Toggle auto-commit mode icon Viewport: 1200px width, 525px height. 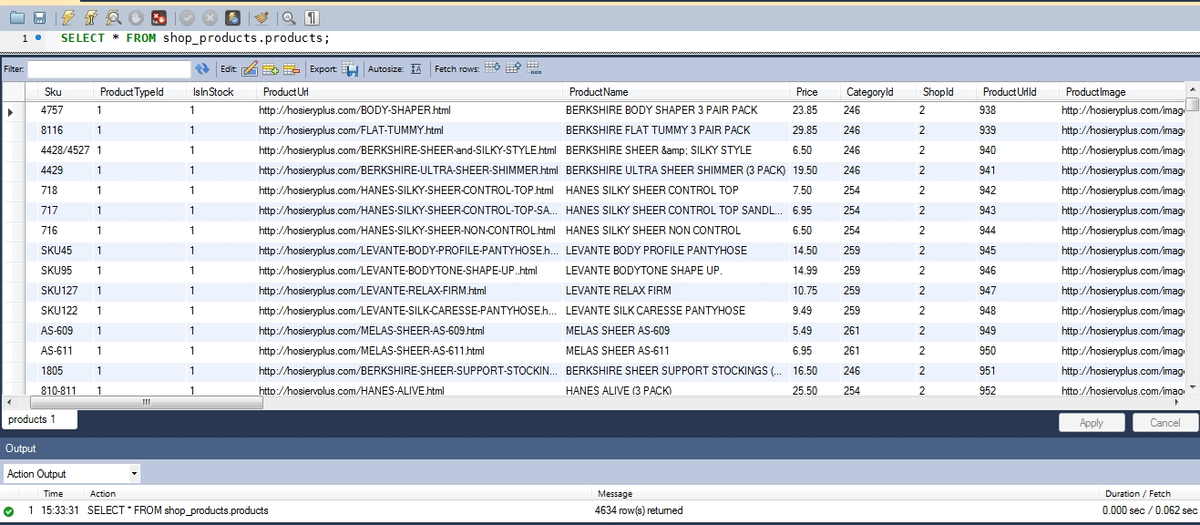[233, 18]
